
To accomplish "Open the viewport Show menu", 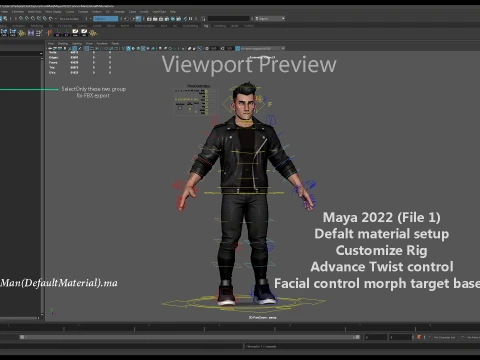I will click(89, 43).
